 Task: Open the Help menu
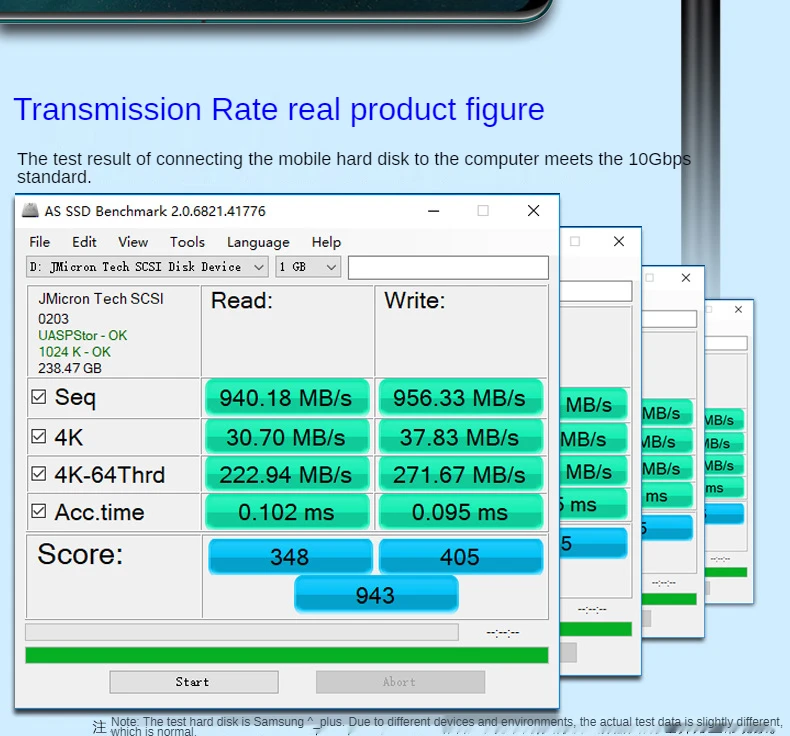[326, 242]
